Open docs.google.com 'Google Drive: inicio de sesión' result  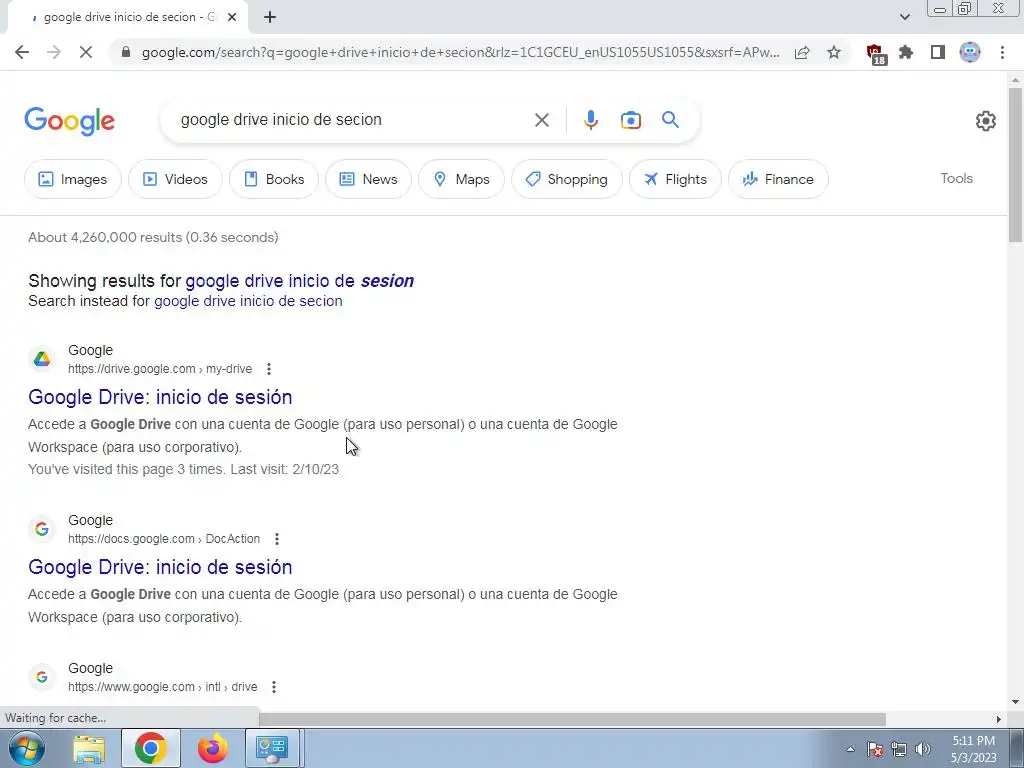point(160,567)
